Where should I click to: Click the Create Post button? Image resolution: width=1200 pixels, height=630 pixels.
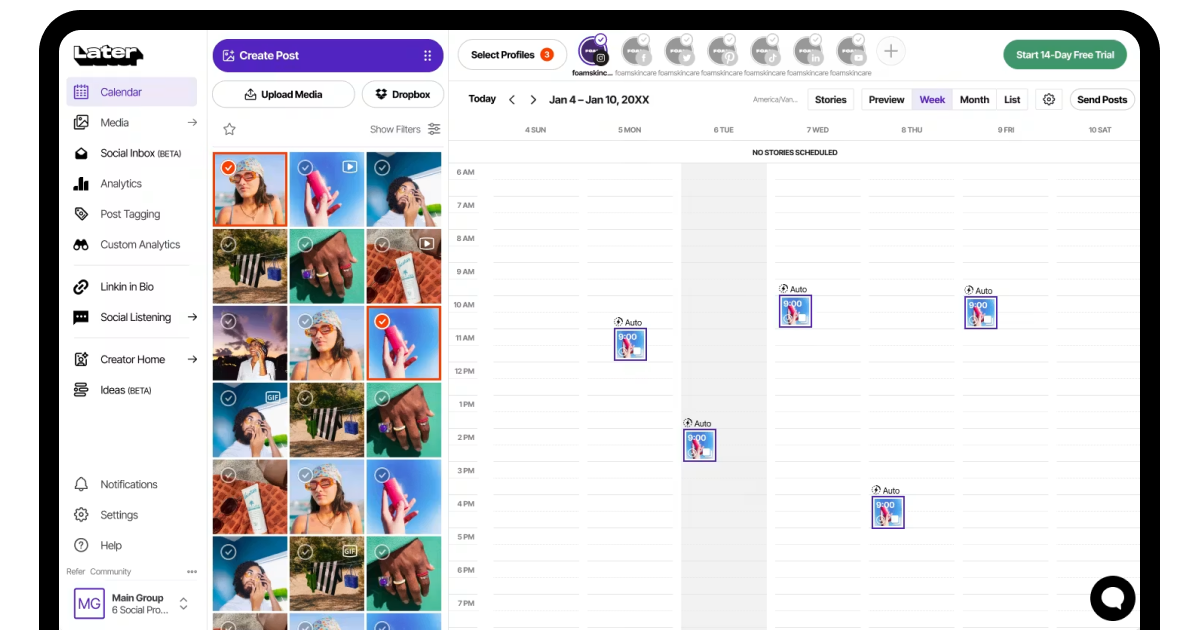(328, 56)
